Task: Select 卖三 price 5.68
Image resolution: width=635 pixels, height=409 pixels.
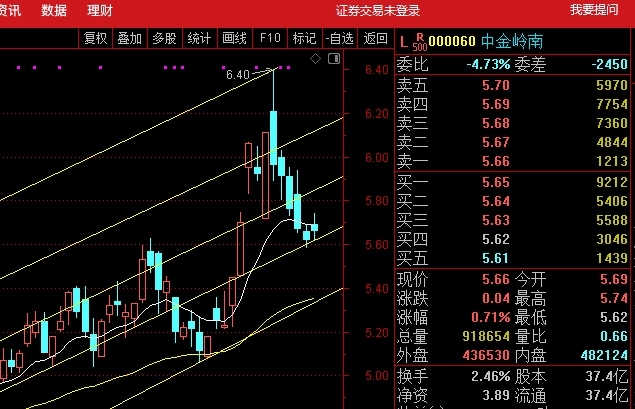Action: point(496,124)
